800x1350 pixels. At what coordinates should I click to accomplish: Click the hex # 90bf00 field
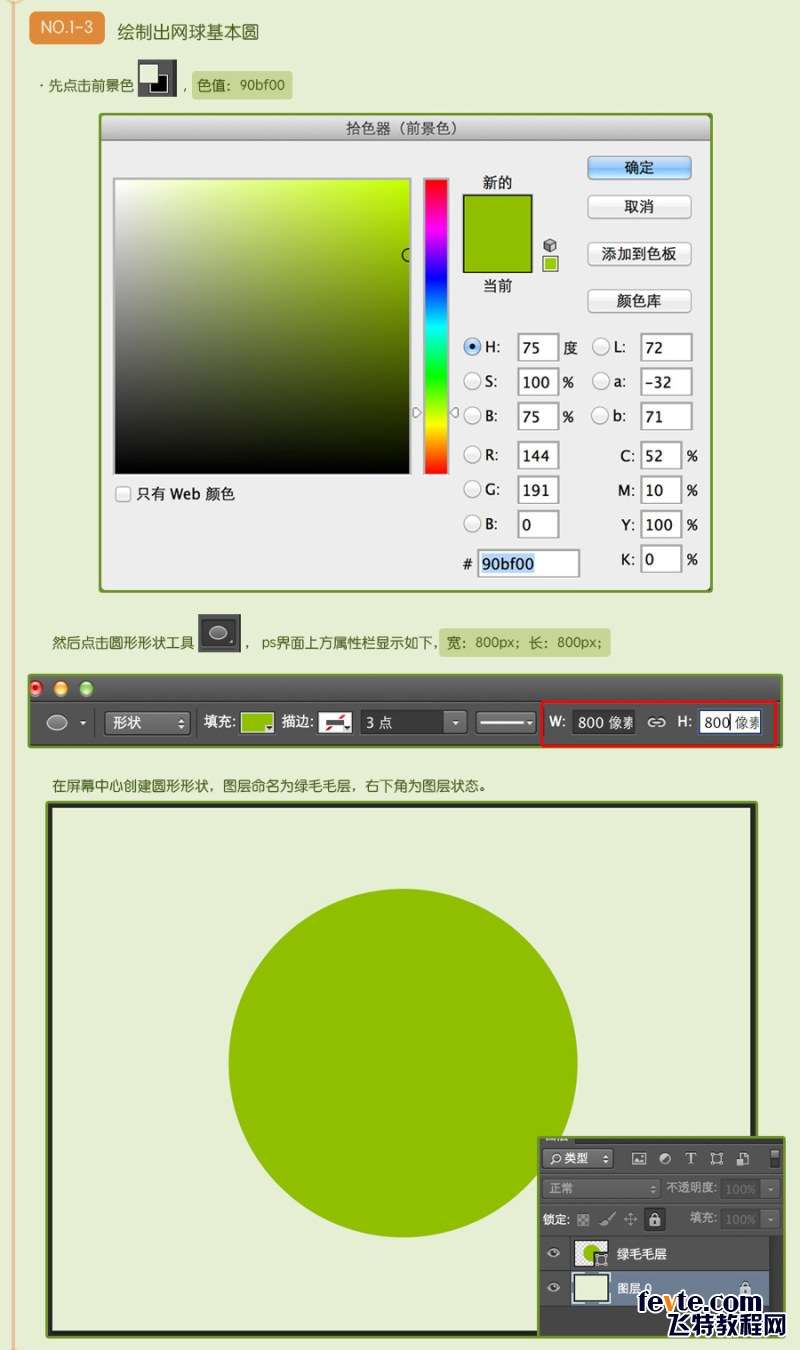click(528, 564)
